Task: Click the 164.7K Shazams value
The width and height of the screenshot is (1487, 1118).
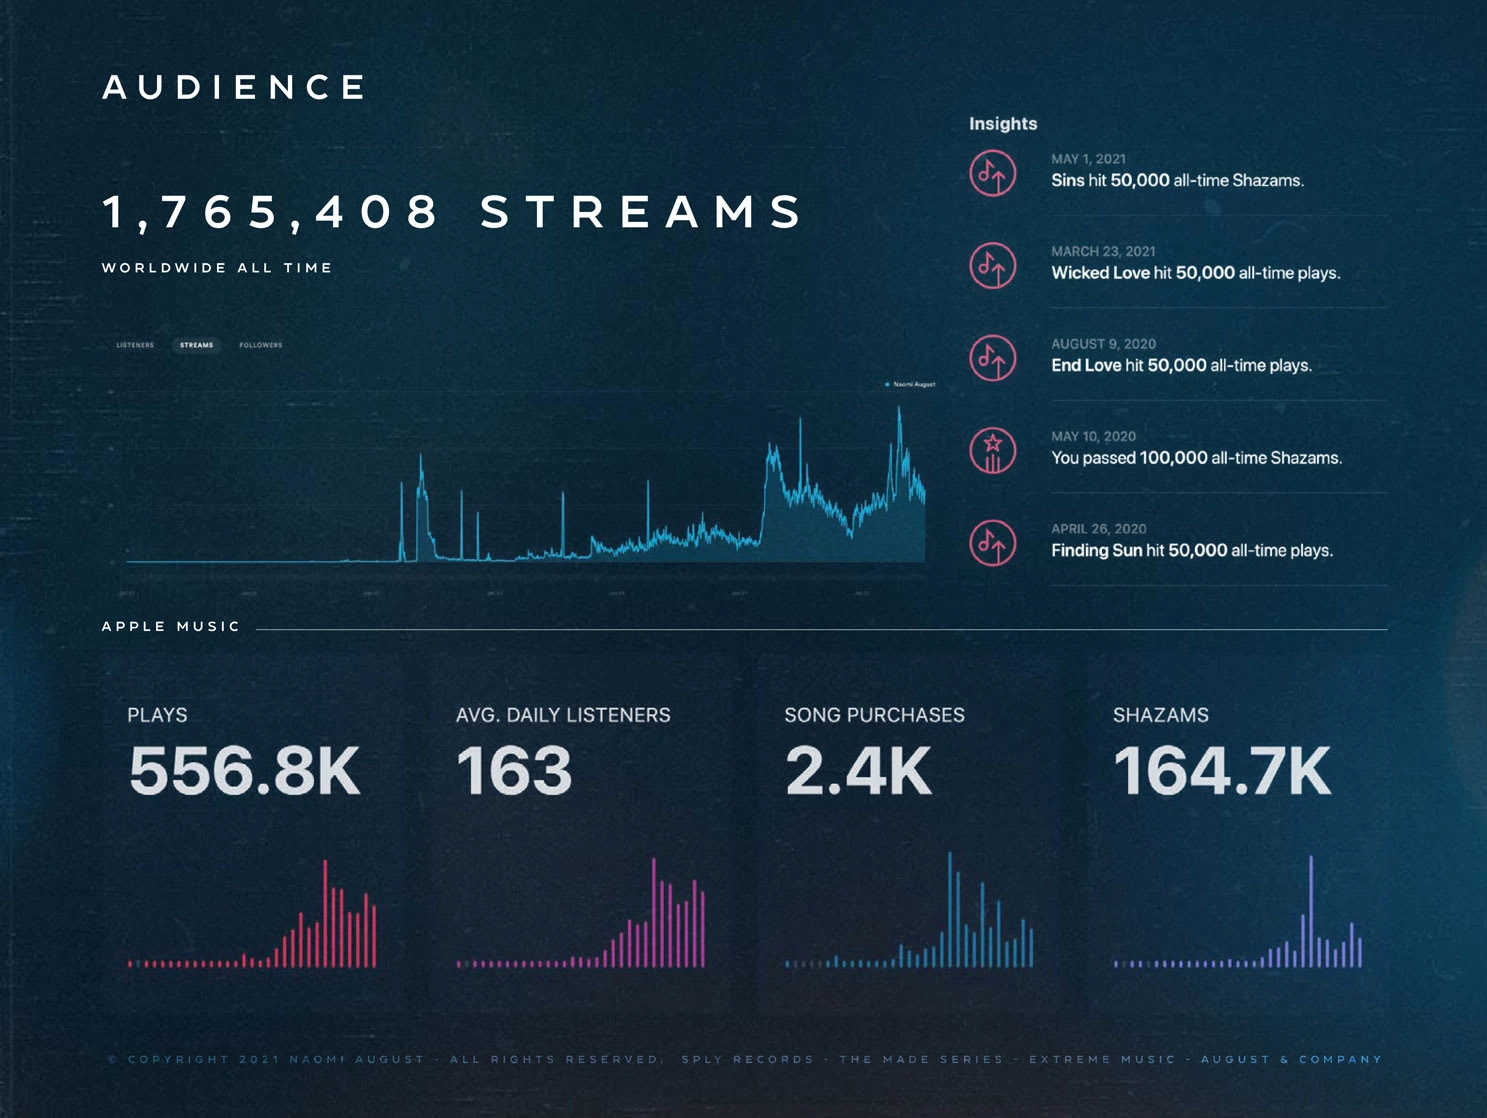Action: tap(1222, 771)
